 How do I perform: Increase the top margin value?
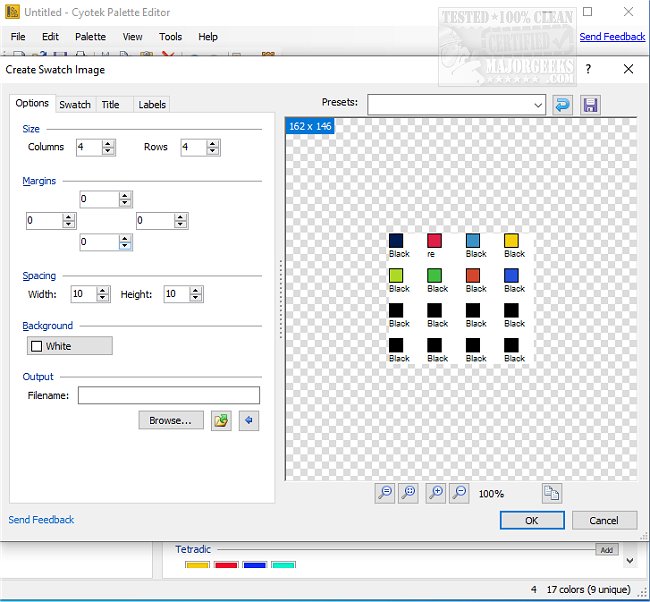pyautogui.click(x=125, y=196)
